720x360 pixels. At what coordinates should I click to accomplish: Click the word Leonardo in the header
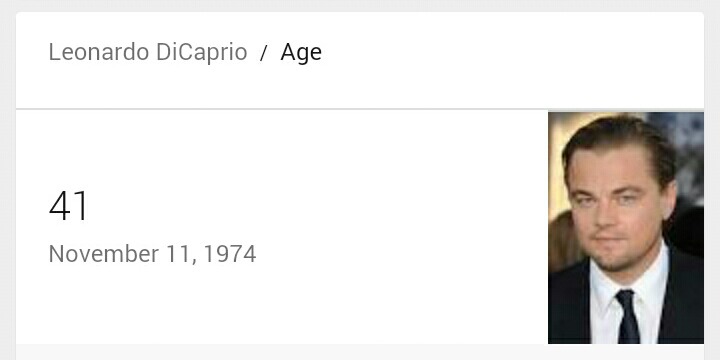click(99, 52)
